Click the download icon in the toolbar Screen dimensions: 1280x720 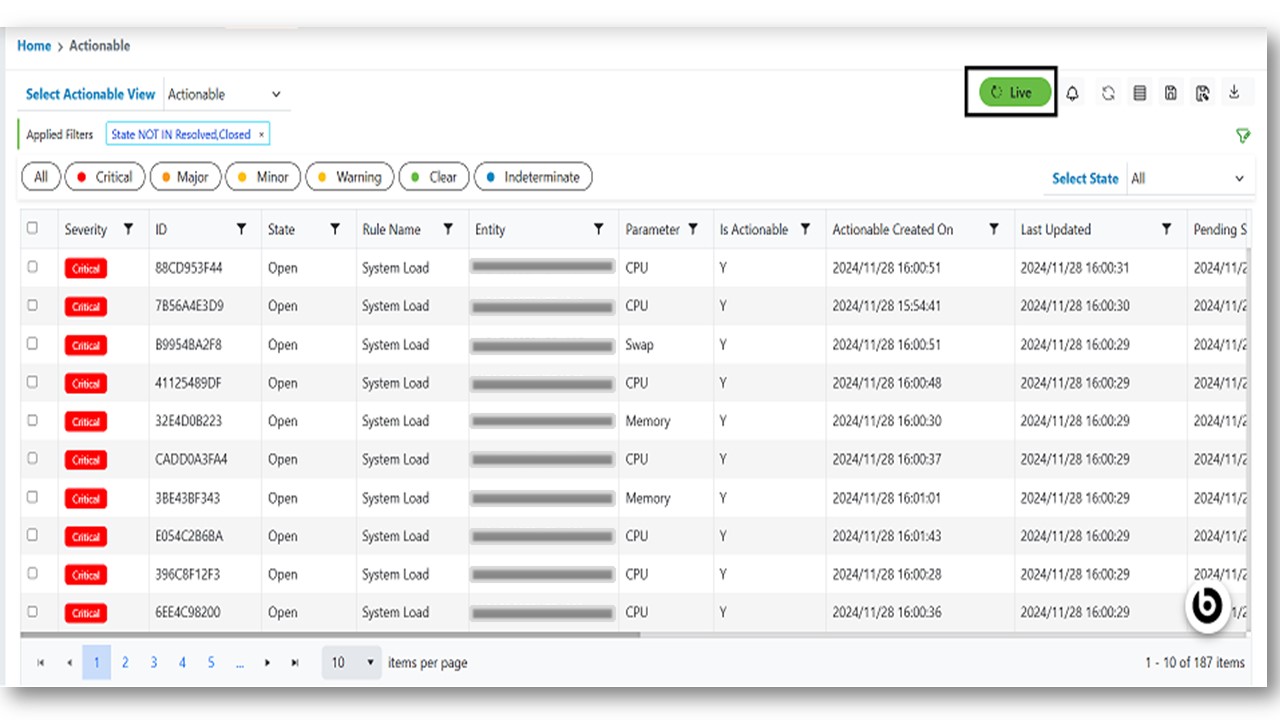point(1235,92)
